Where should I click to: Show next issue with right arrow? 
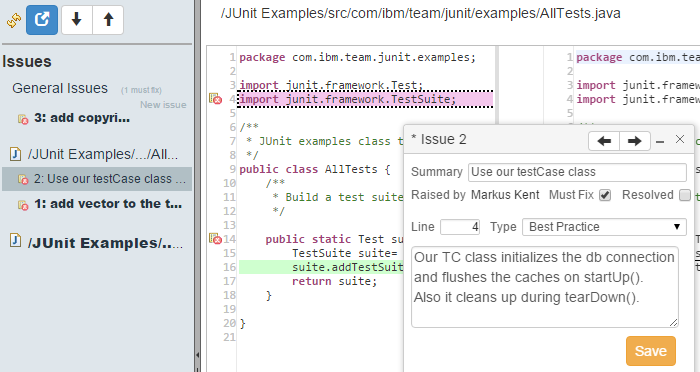point(634,141)
